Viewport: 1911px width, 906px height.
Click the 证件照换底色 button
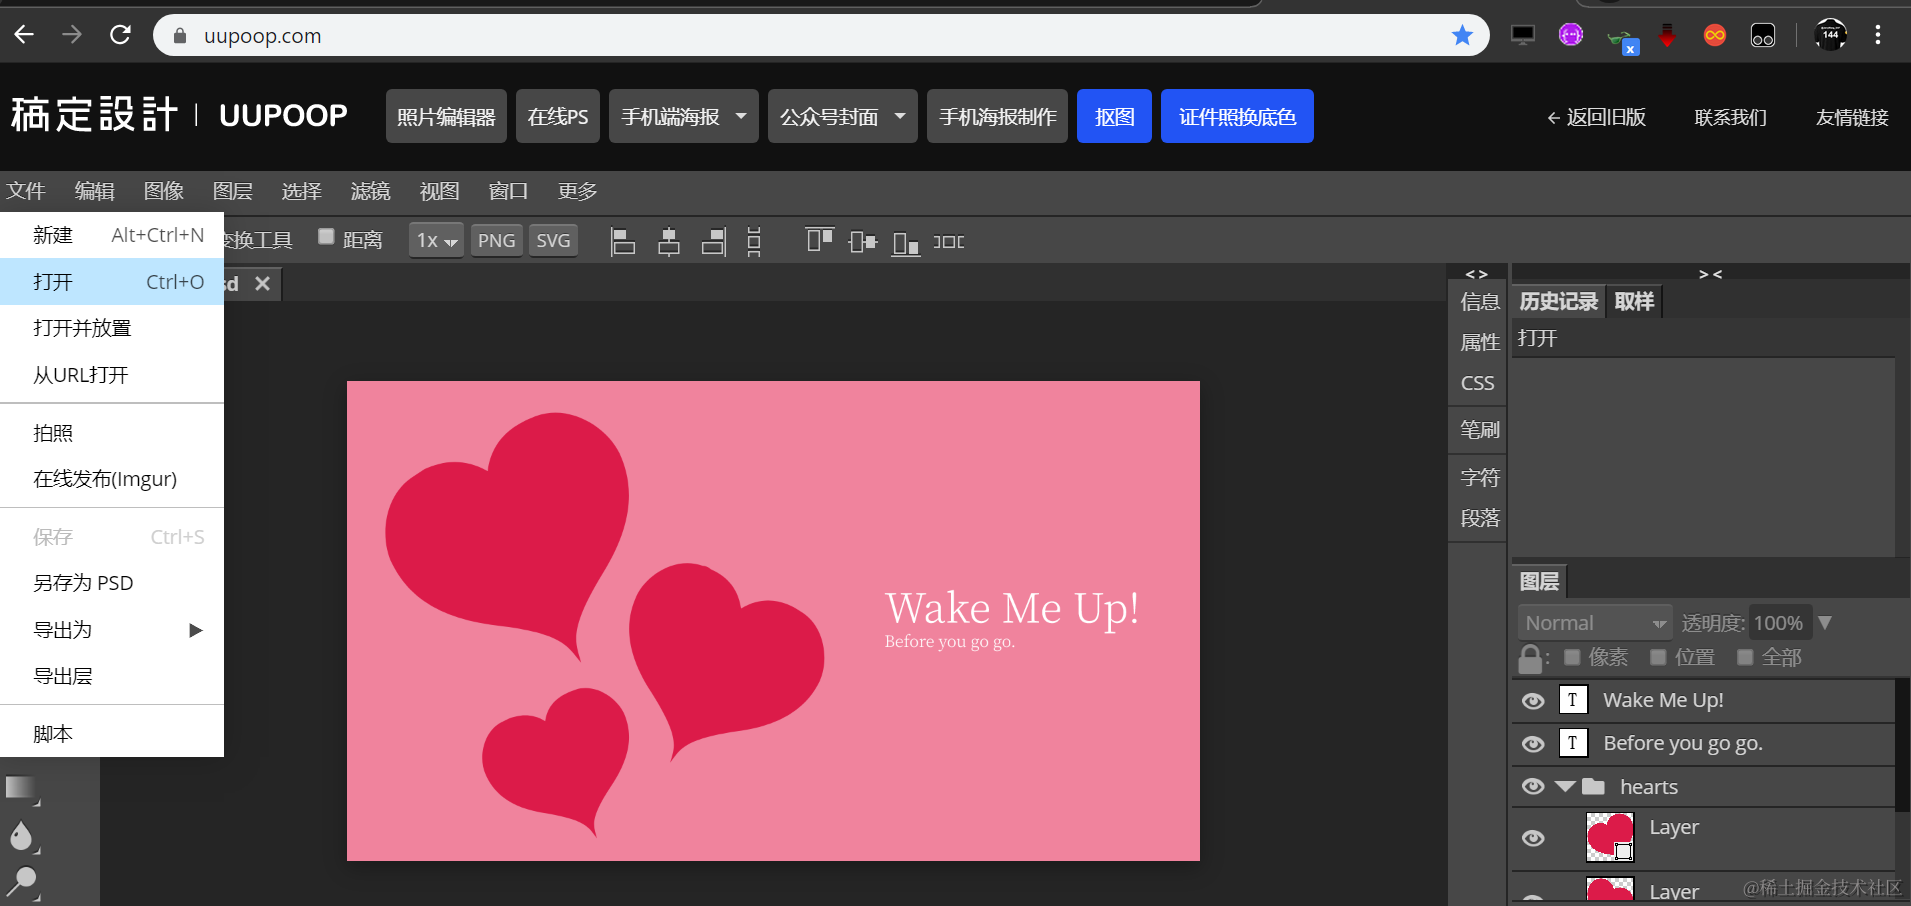click(1237, 117)
